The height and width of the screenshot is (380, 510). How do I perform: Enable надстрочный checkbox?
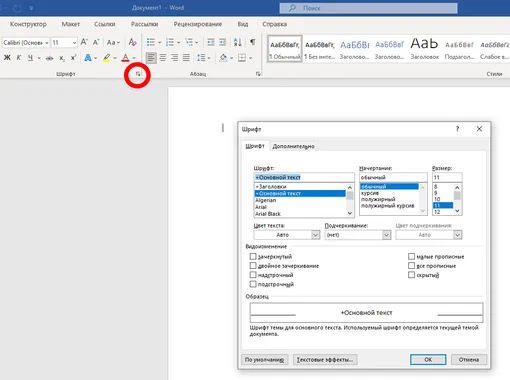pos(253,275)
